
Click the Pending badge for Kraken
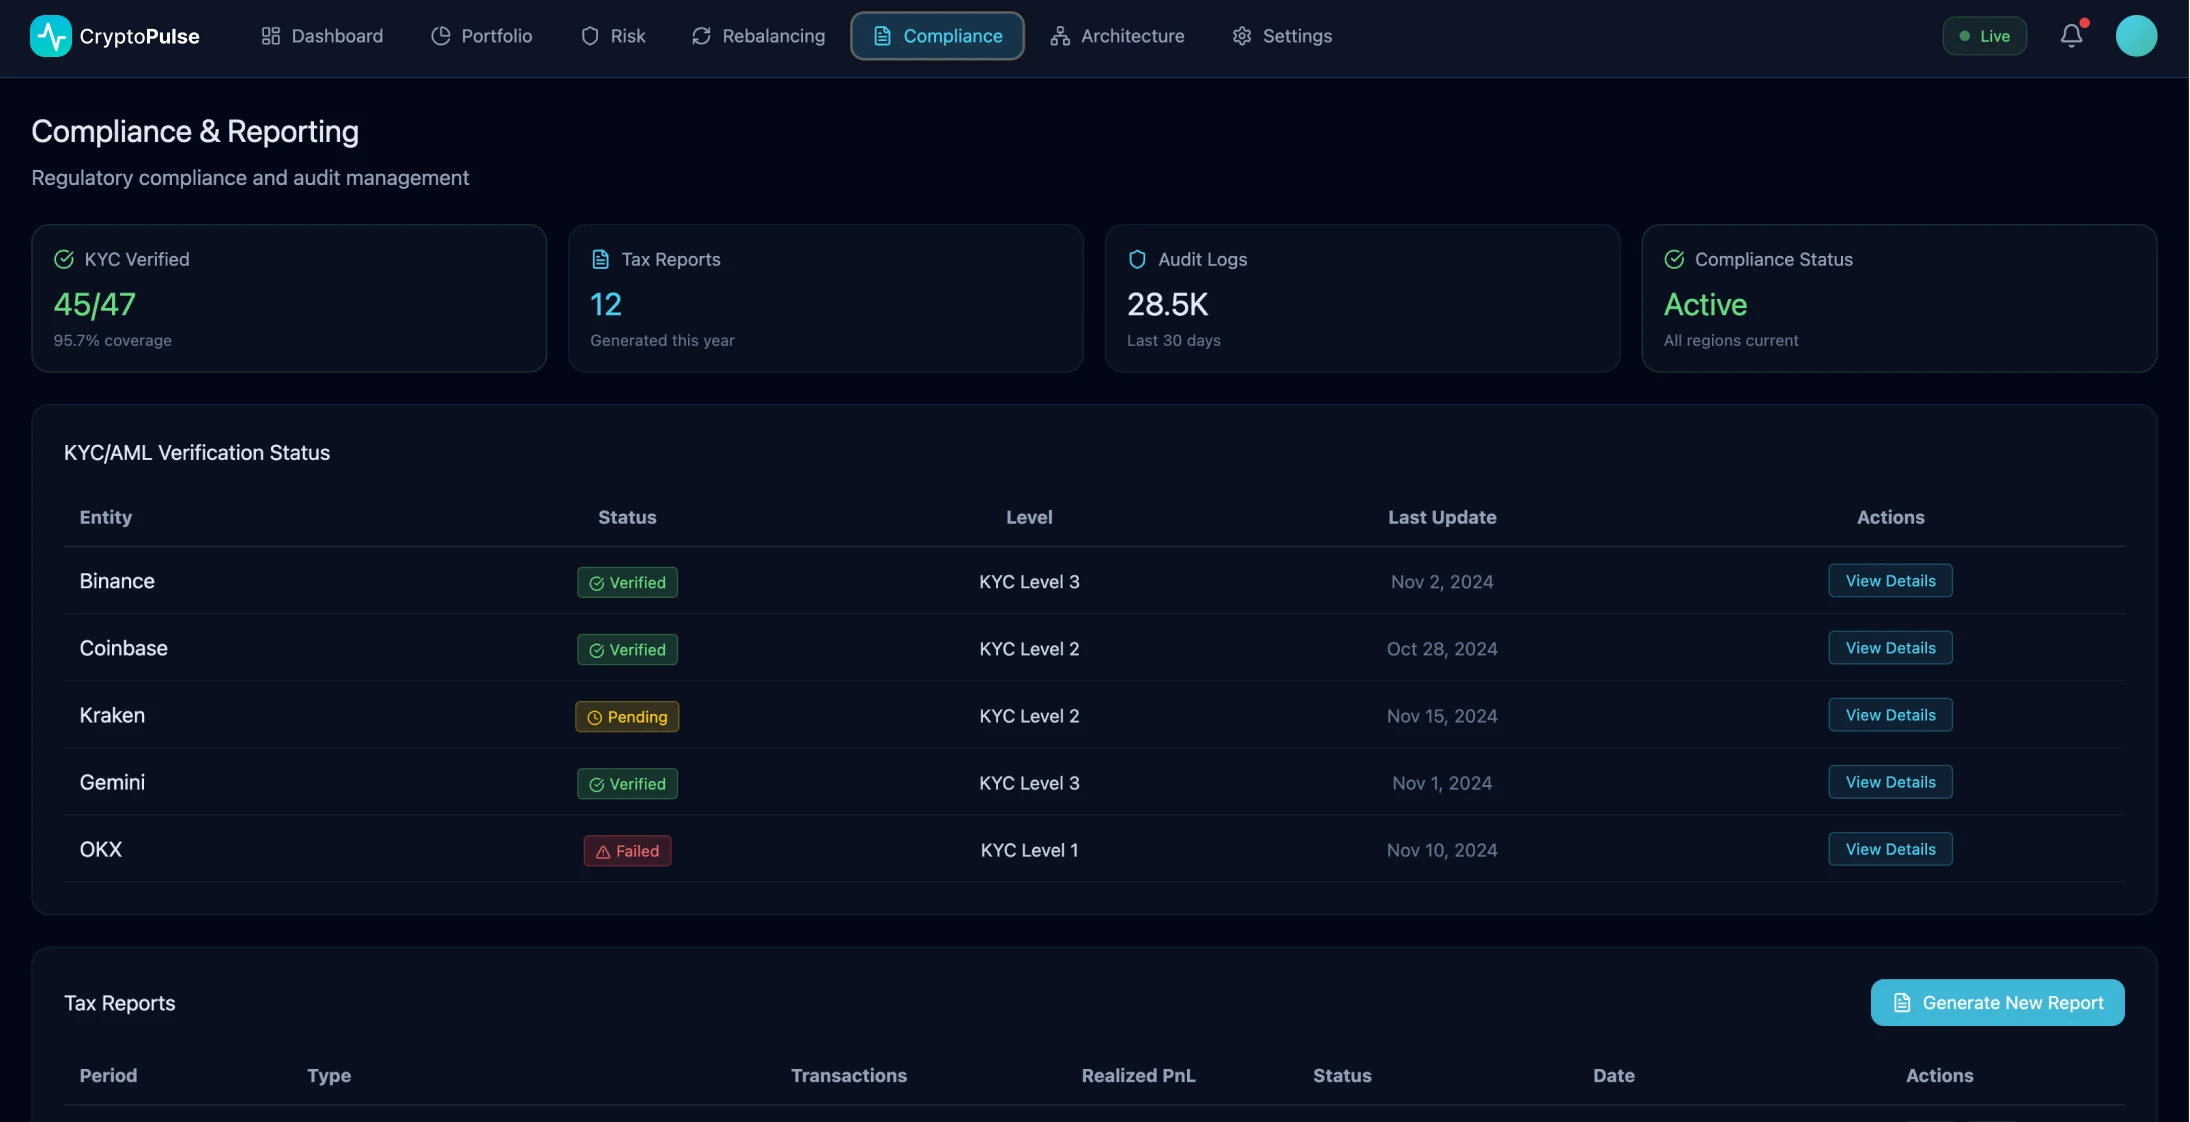click(x=627, y=717)
